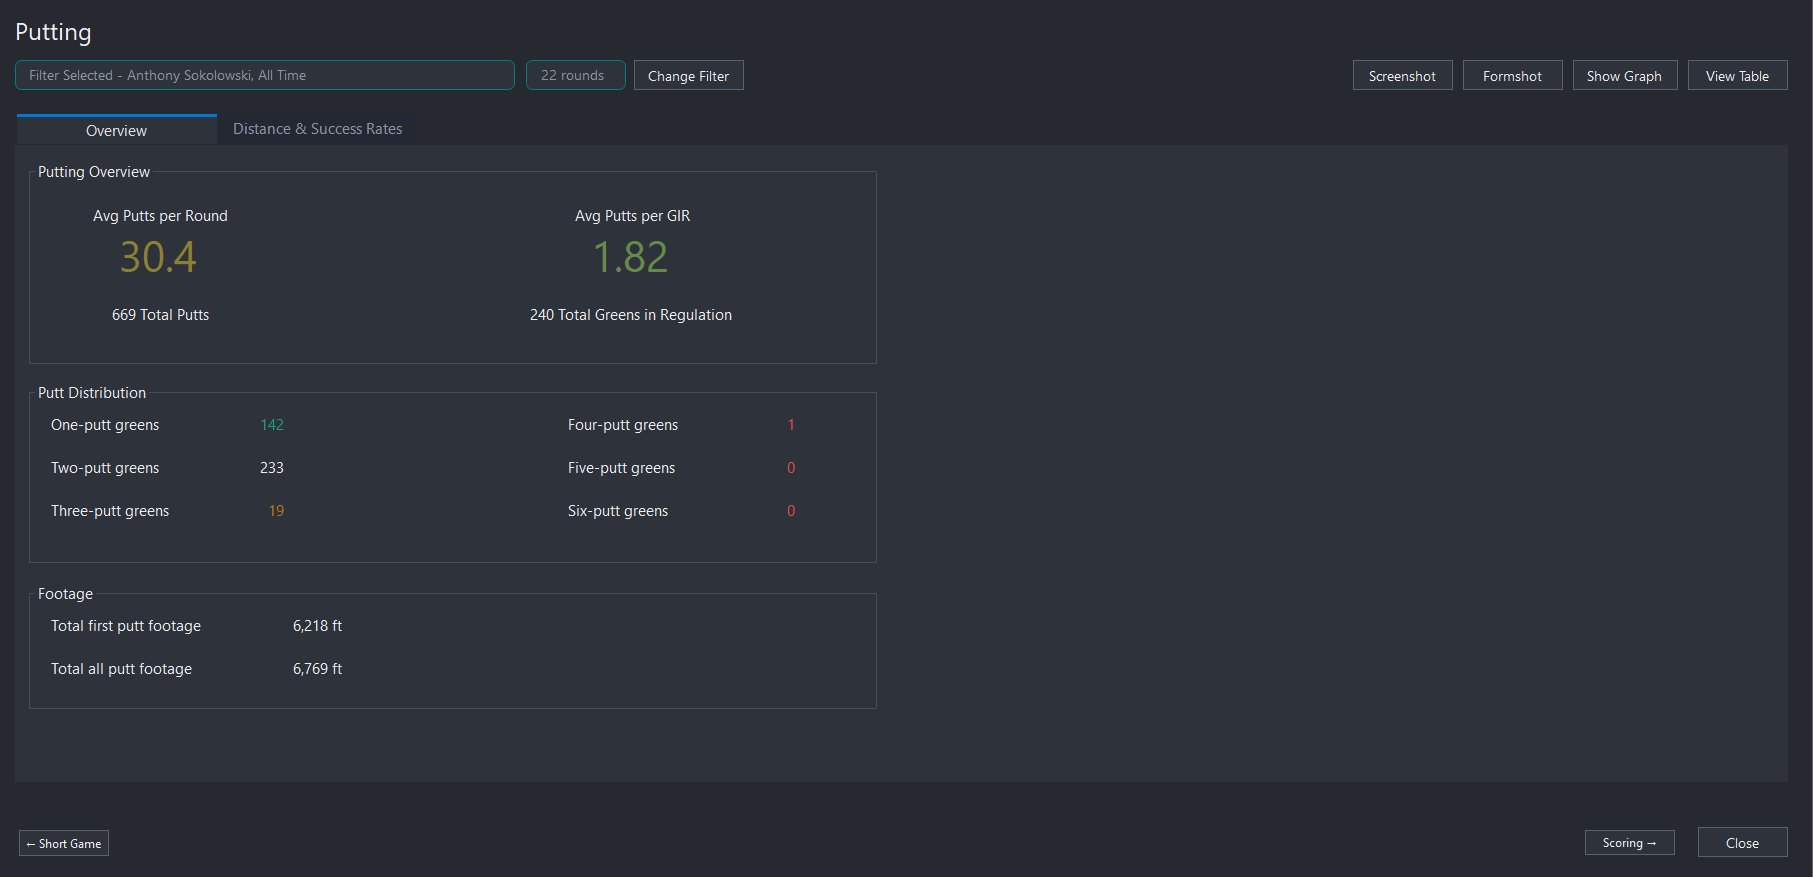Click the One-putt greens label
The width and height of the screenshot is (1813, 877).
(x=105, y=425)
